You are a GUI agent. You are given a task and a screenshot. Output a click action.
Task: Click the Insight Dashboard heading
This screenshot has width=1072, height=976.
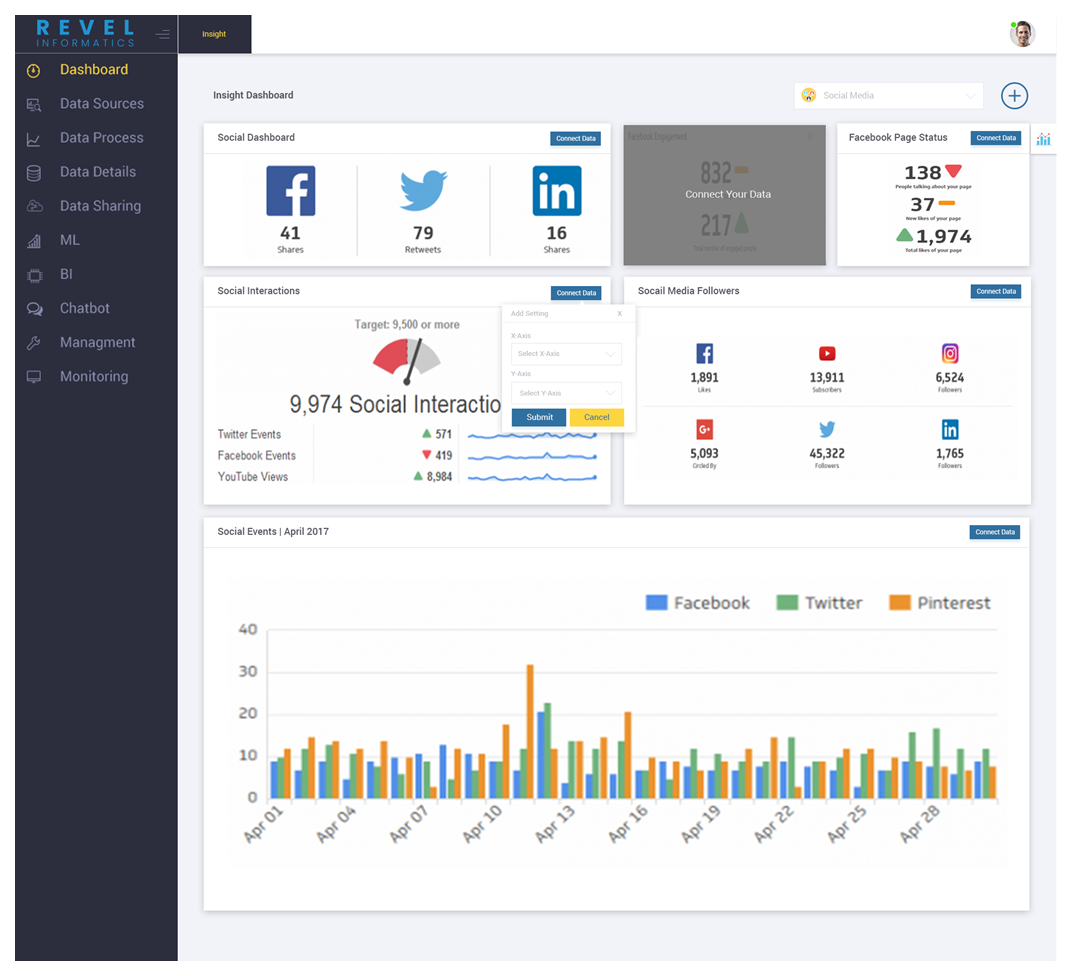click(253, 96)
